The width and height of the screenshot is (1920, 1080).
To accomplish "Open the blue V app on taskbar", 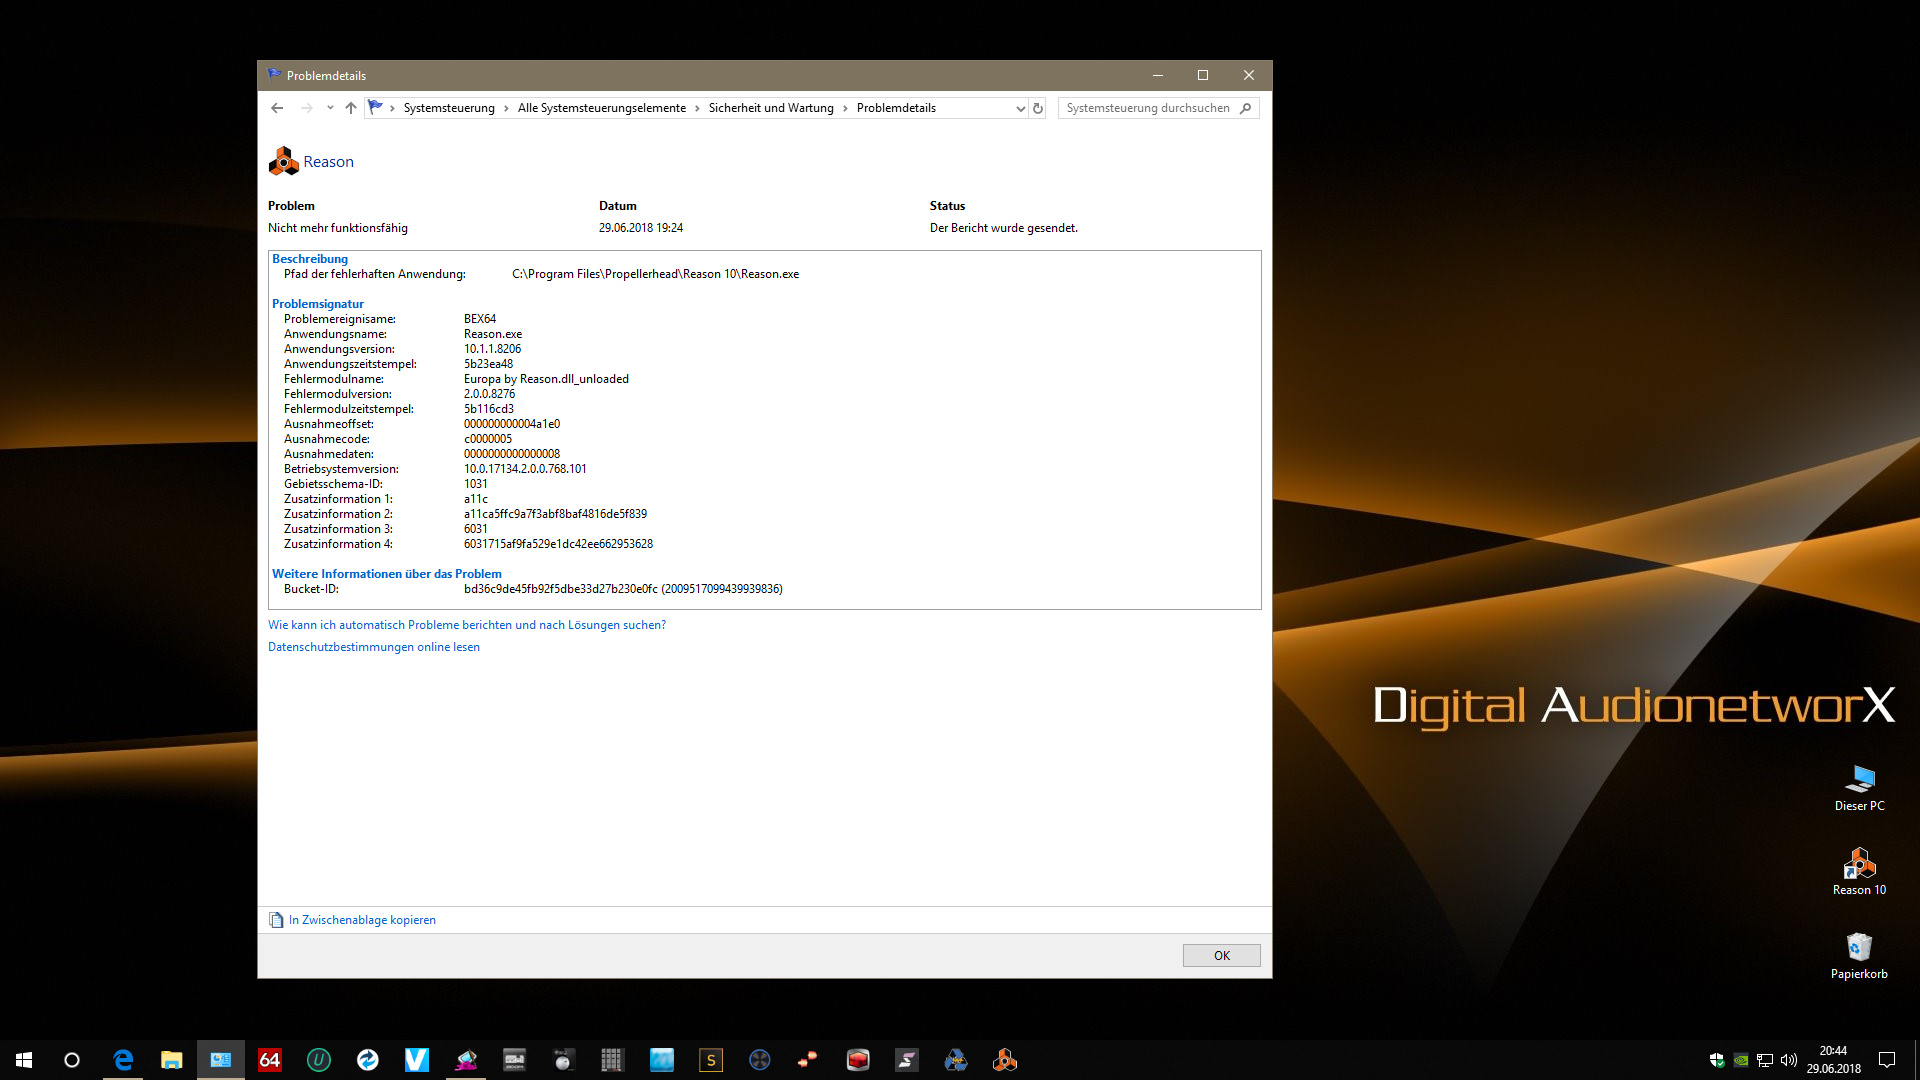I will coord(417,1060).
